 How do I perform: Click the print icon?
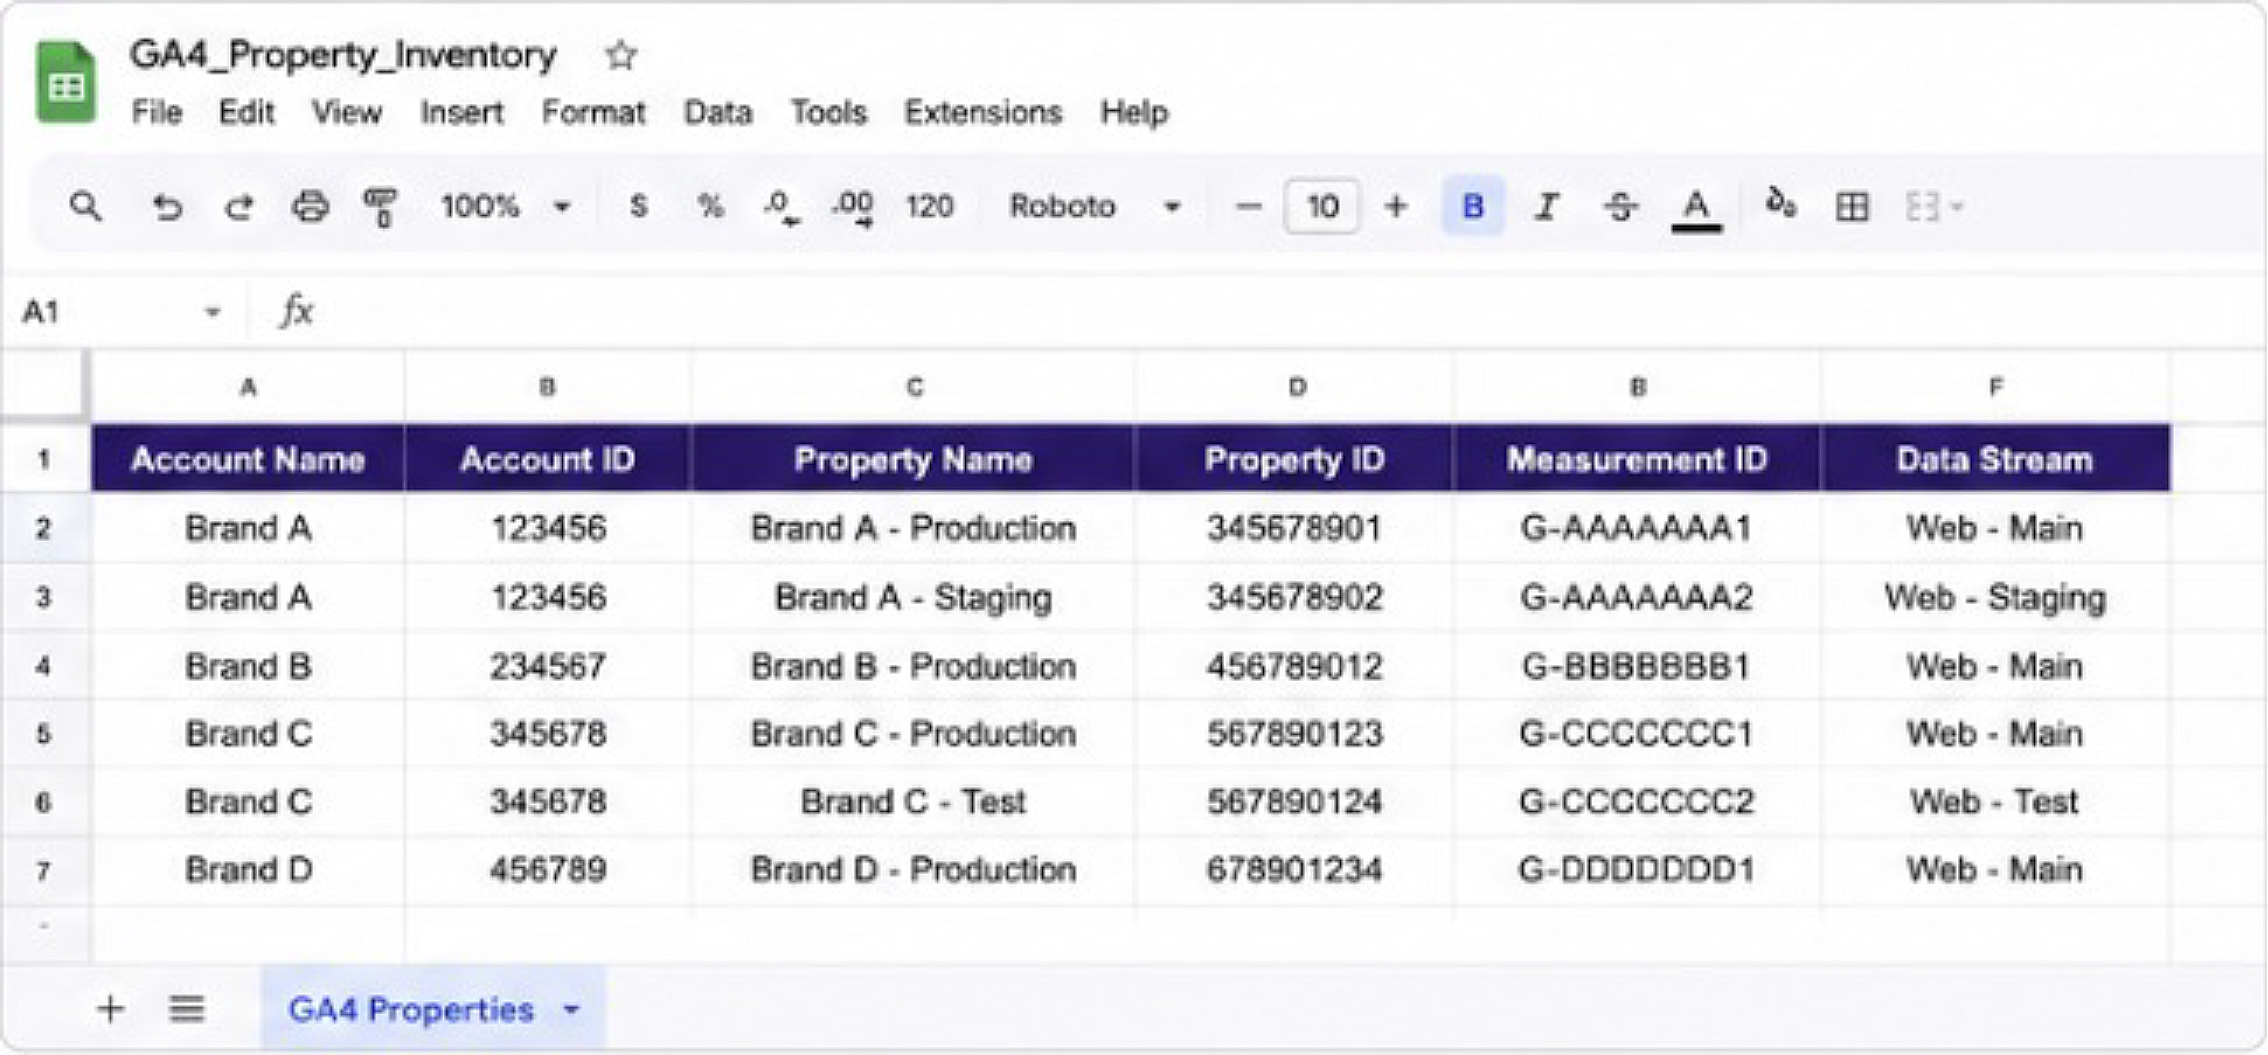pyautogui.click(x=310, y=207)
